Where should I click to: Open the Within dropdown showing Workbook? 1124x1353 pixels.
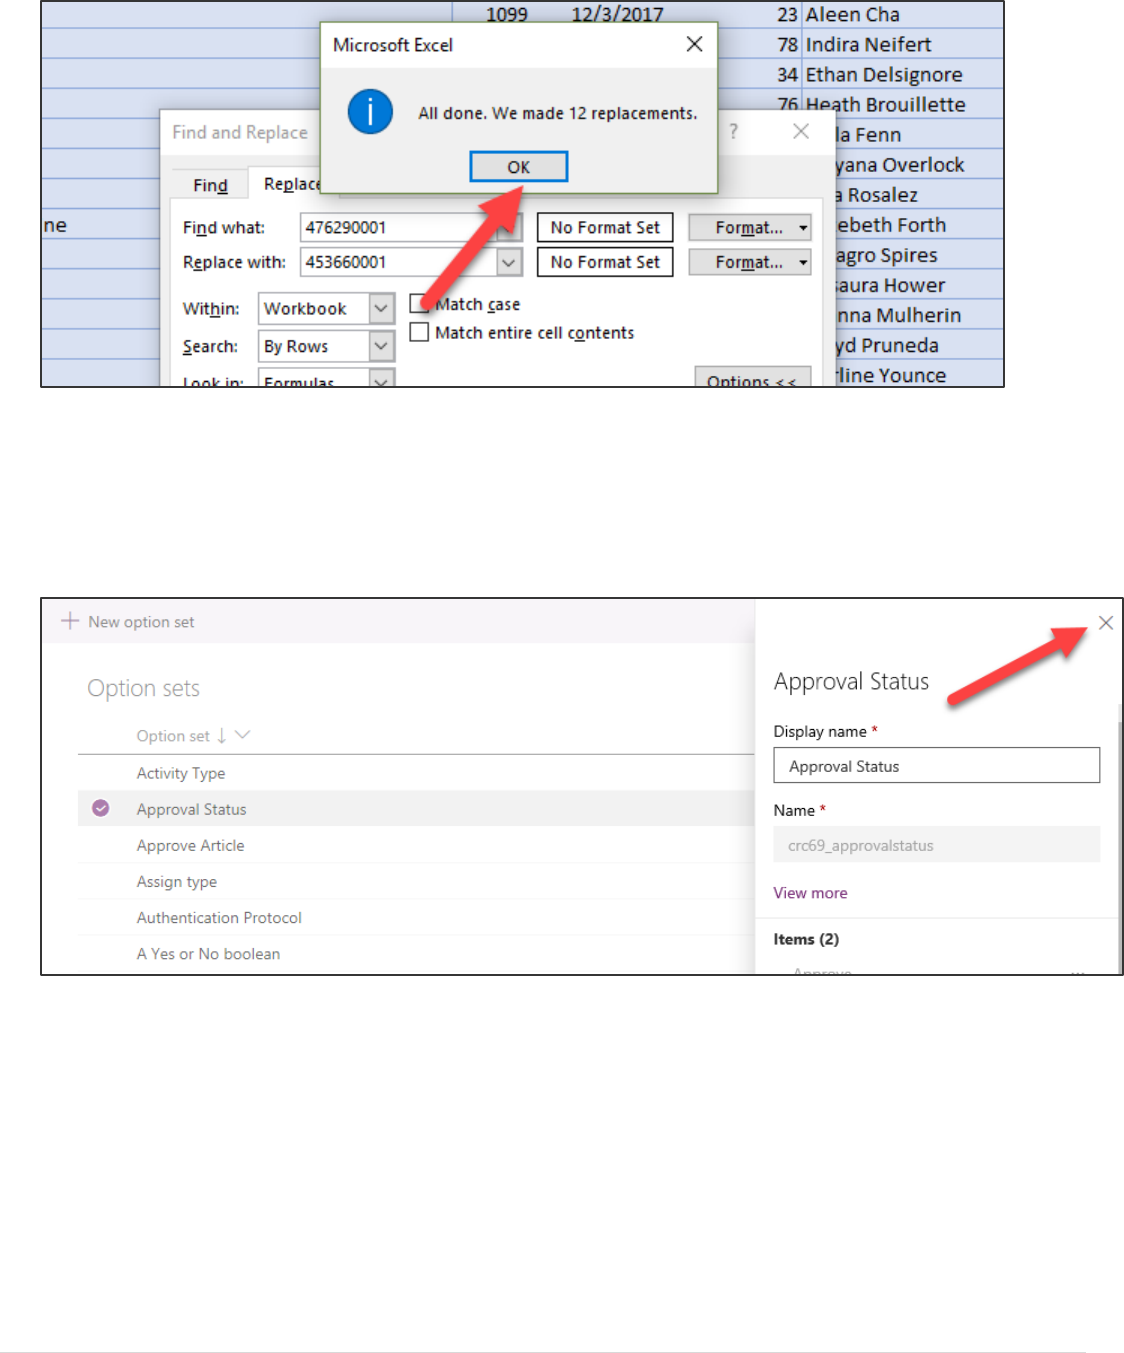326,309
